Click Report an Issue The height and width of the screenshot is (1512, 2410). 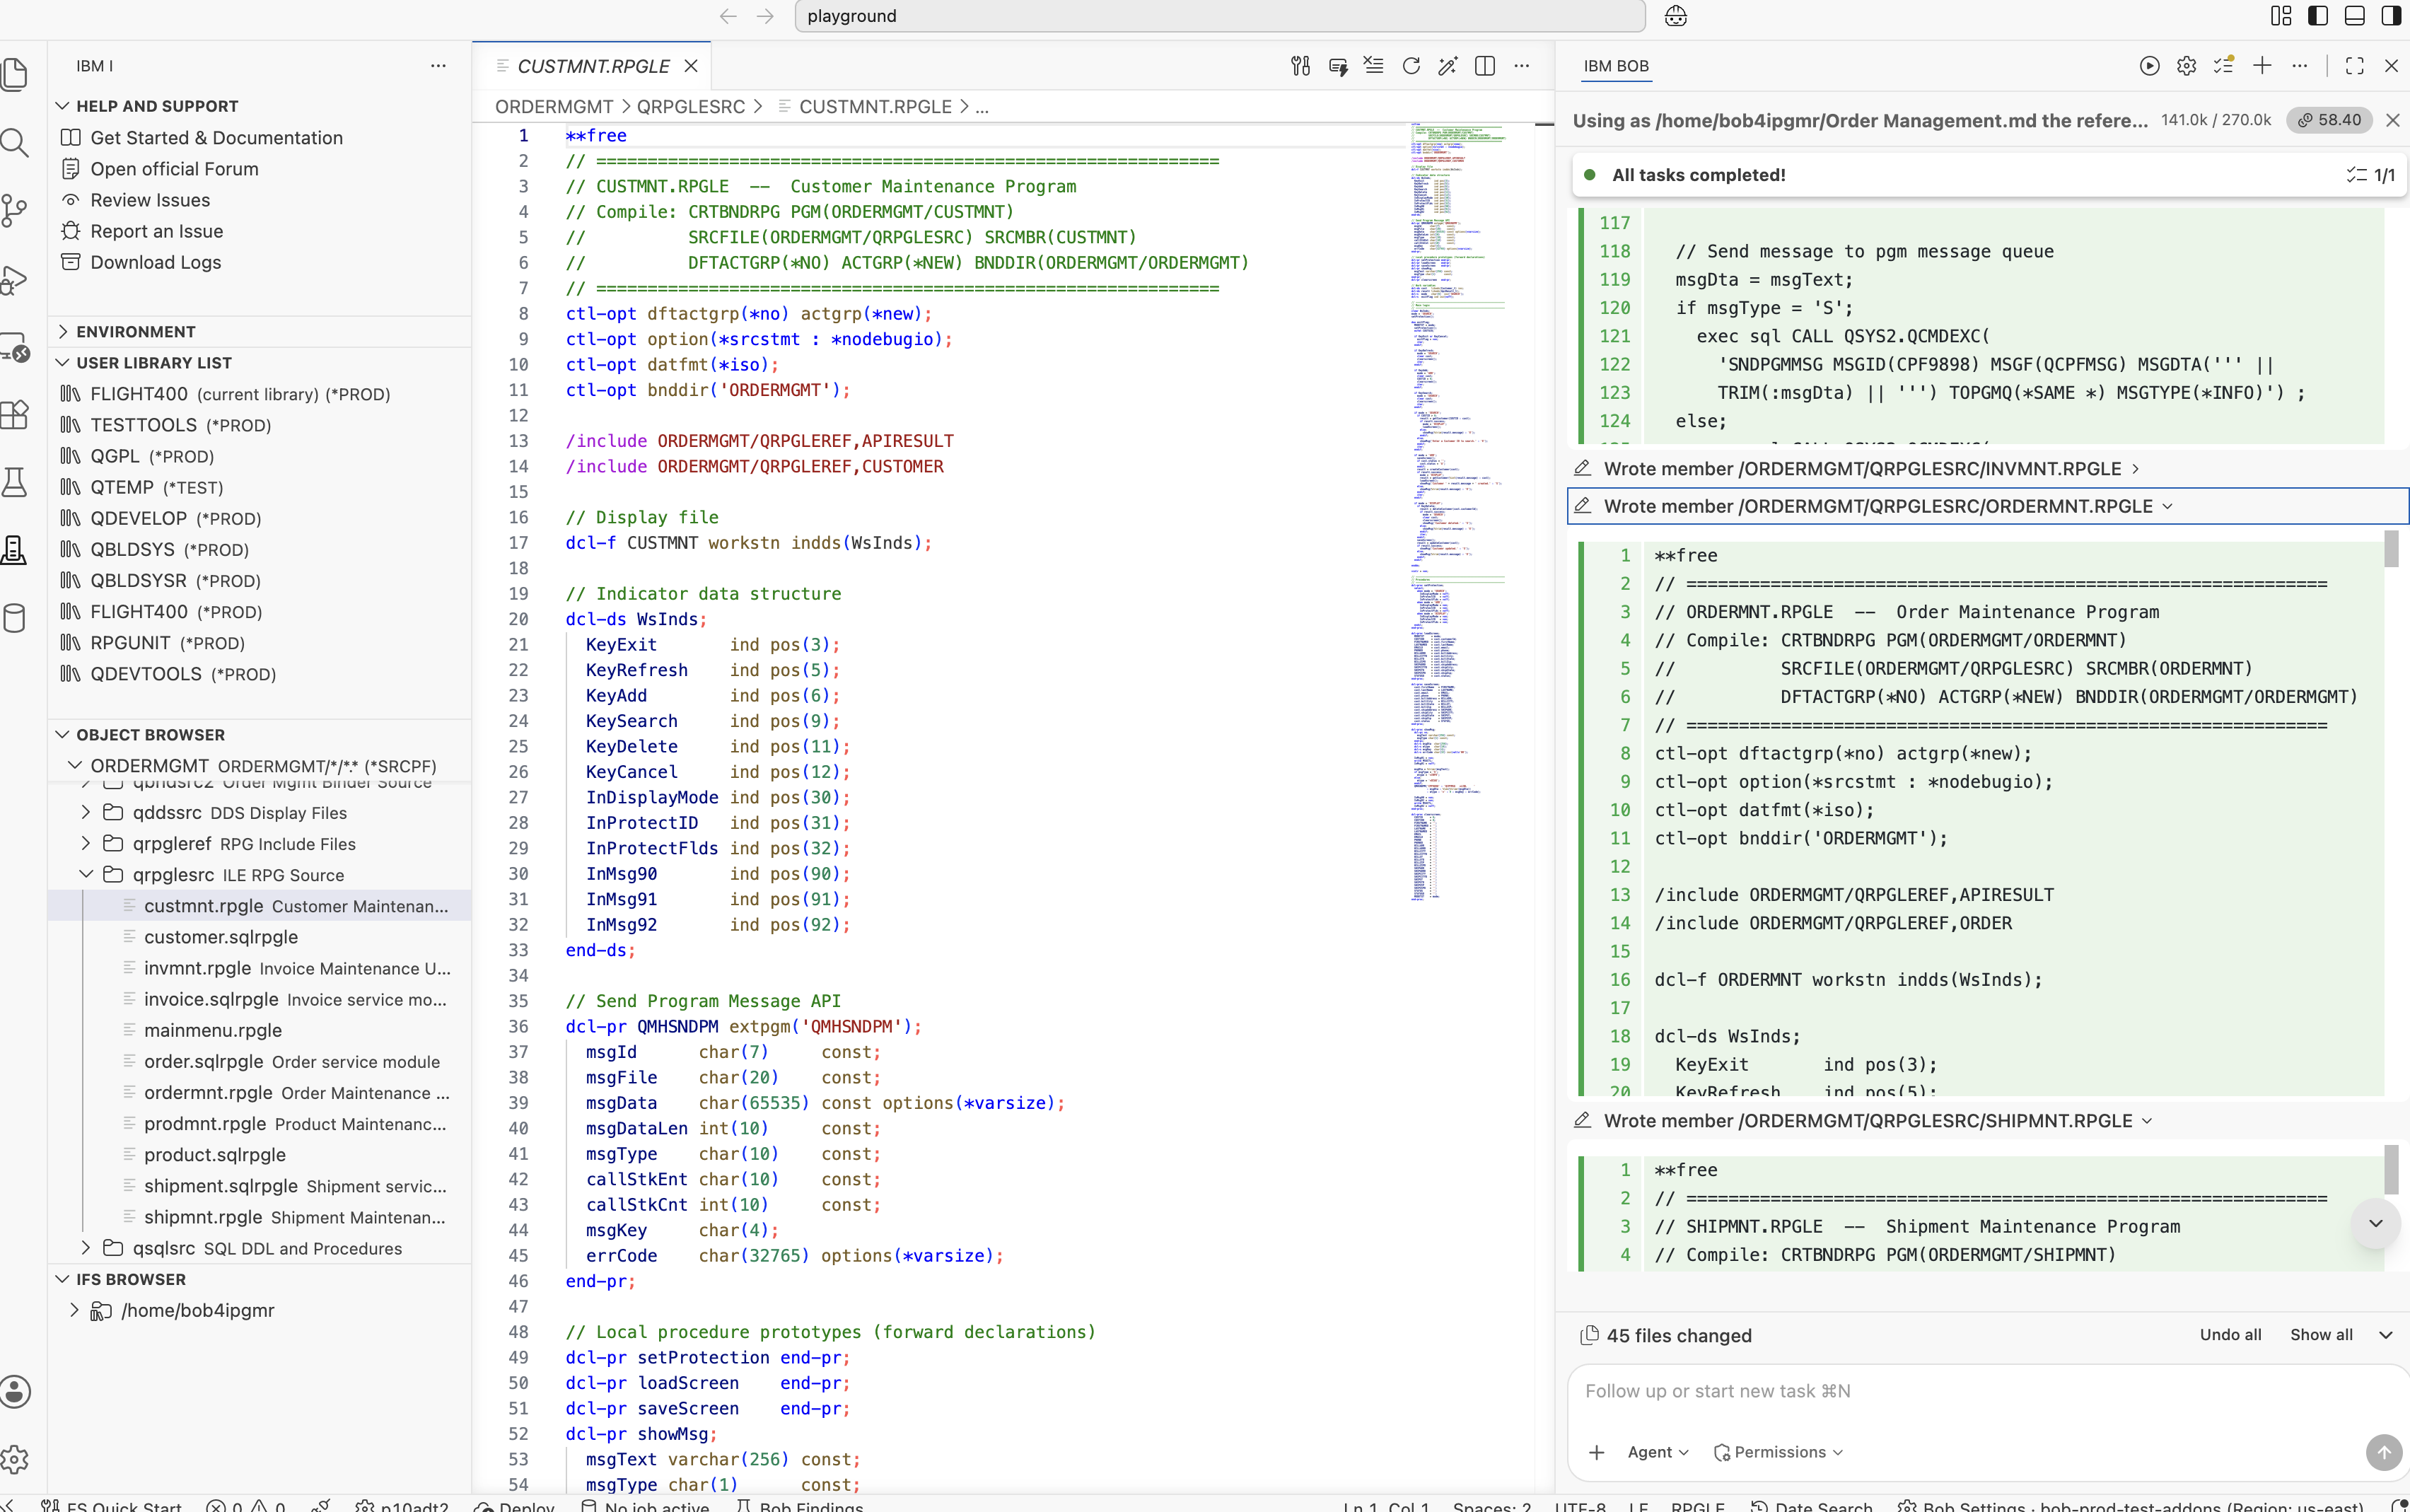156,231
